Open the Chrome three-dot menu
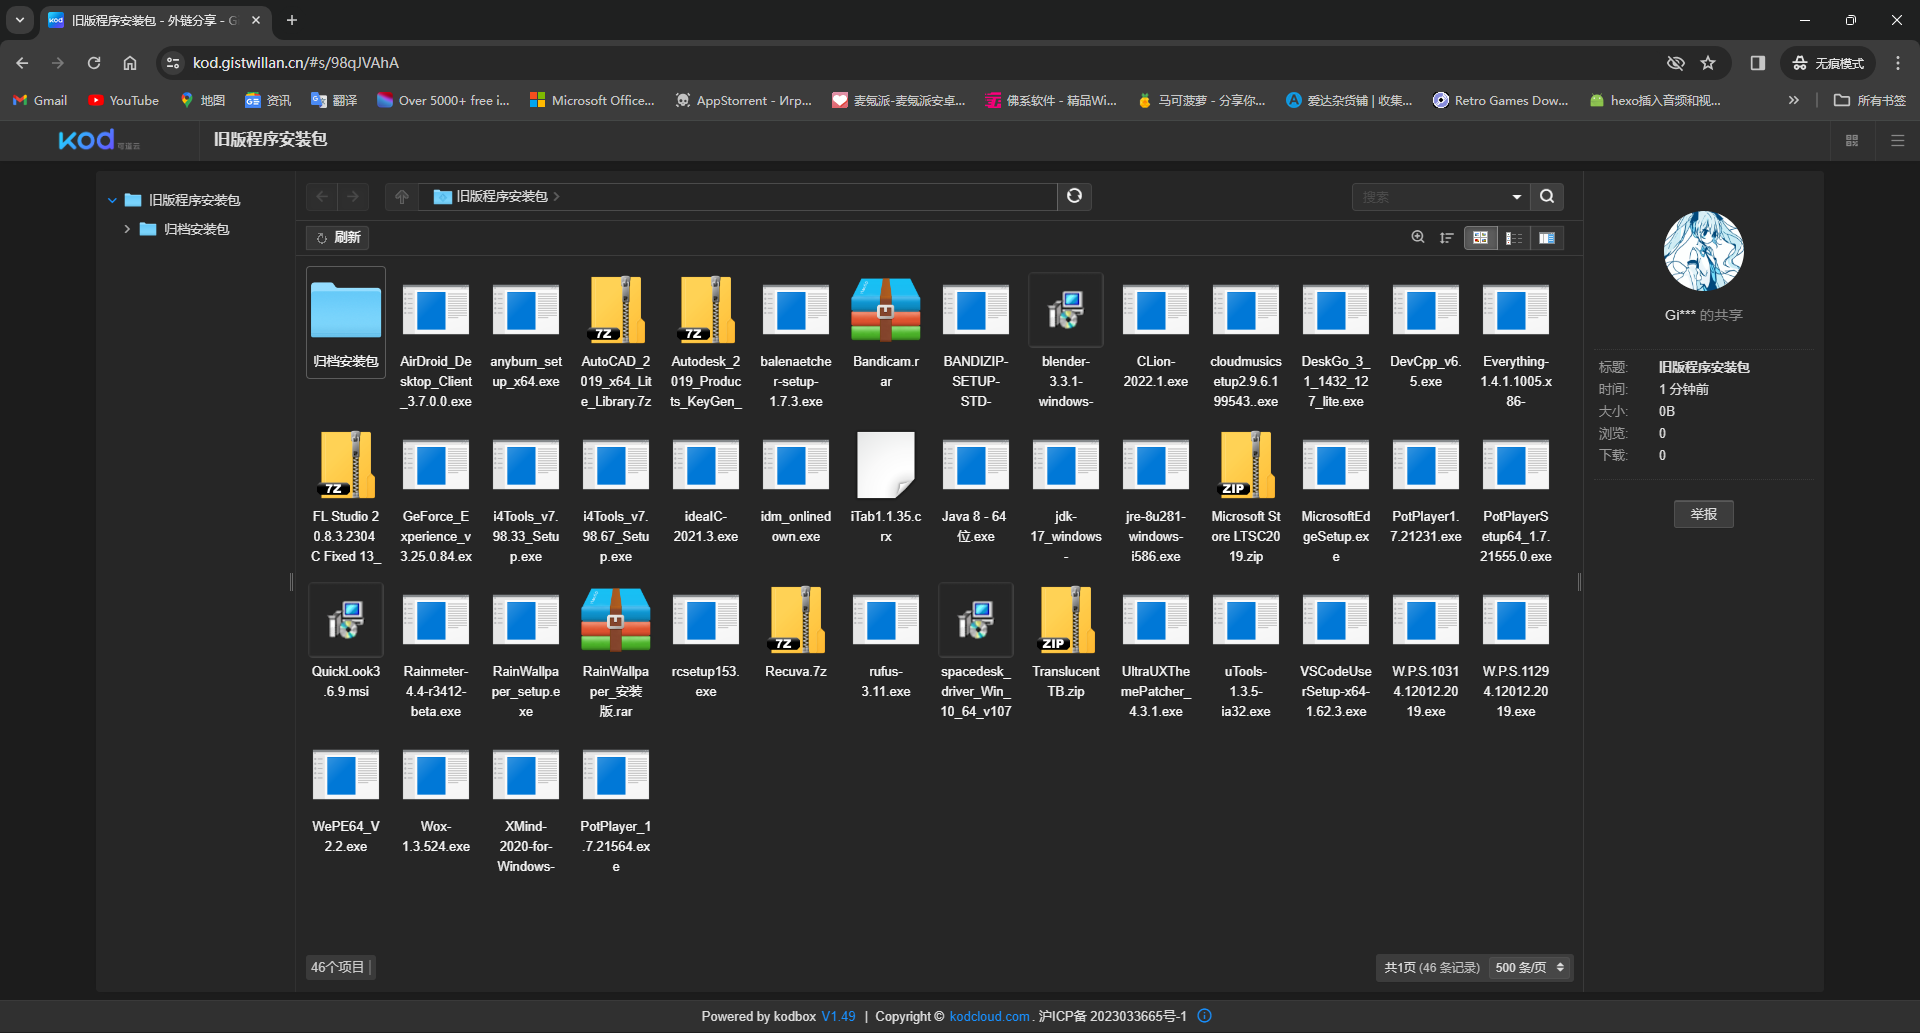This screenshot has width=1920, height=1033. (1897, 62)
